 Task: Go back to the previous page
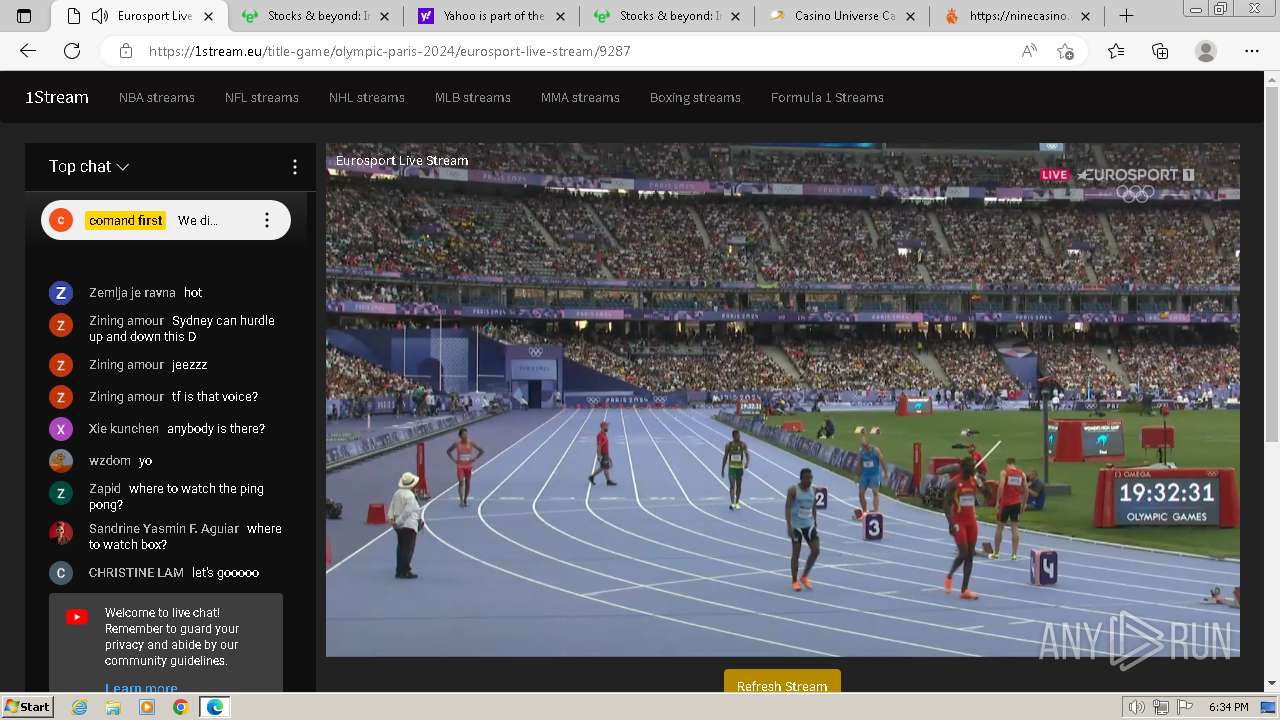click(x=27, y=51)
